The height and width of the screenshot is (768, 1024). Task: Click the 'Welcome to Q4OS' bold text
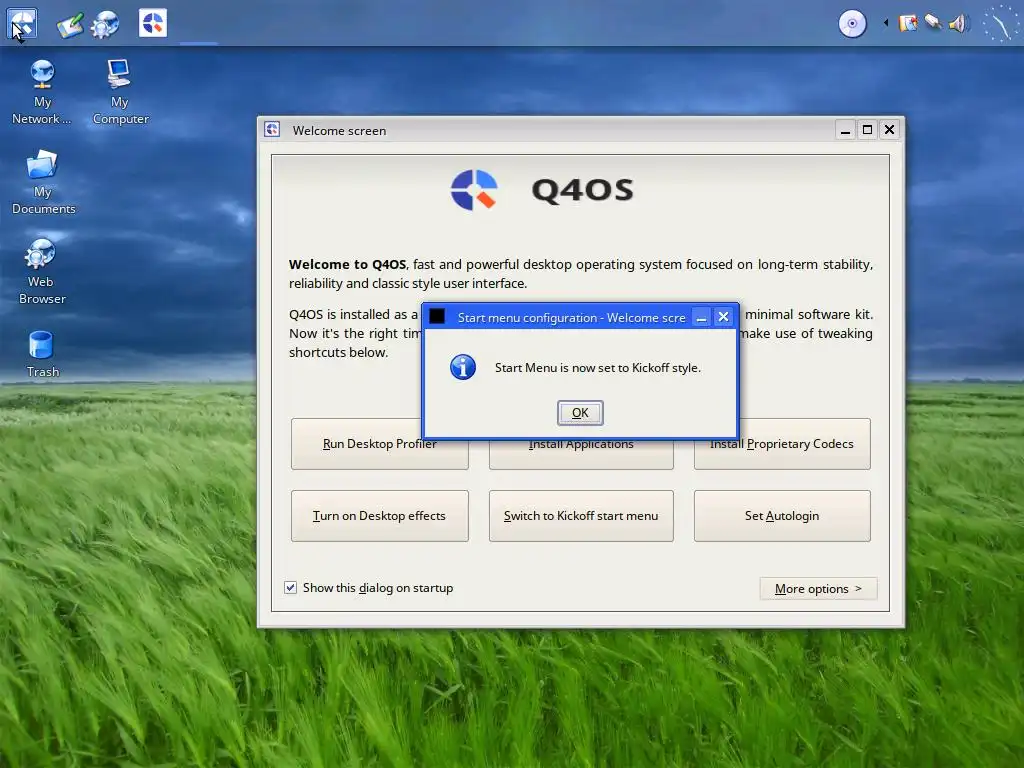(347, 264)
